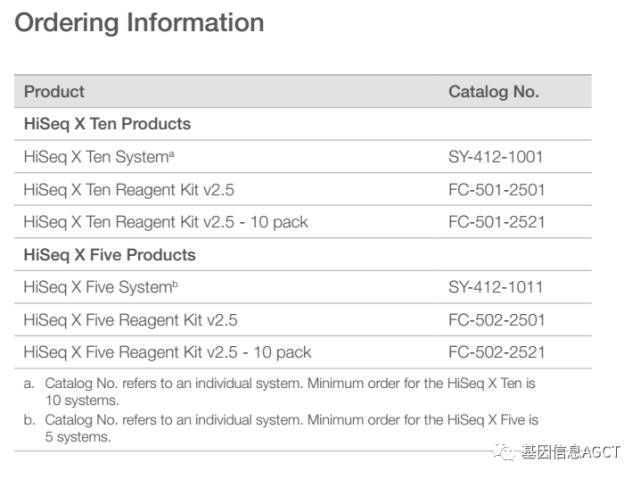Screen dimensions: 640x479
Task: Click catalog number SY-412-1011
Action: click(x=495, y=287)
